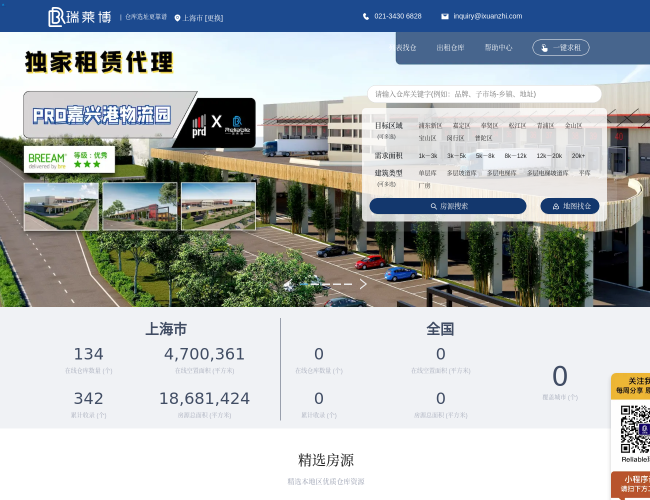Select the 多层坡道库 building type

pos(462,173)
